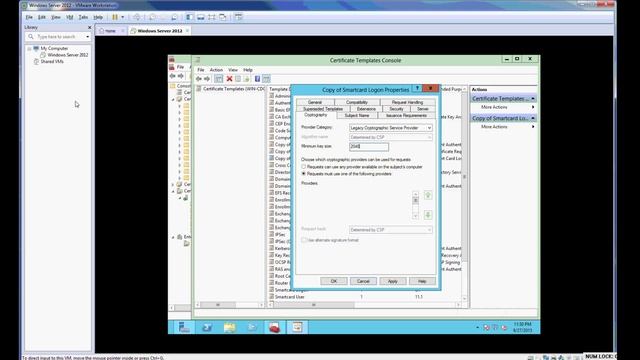Image resolution: width=640 pixels, height=360 pixels.
Task: Open VMware Help menu
Action: pos(98,17)
